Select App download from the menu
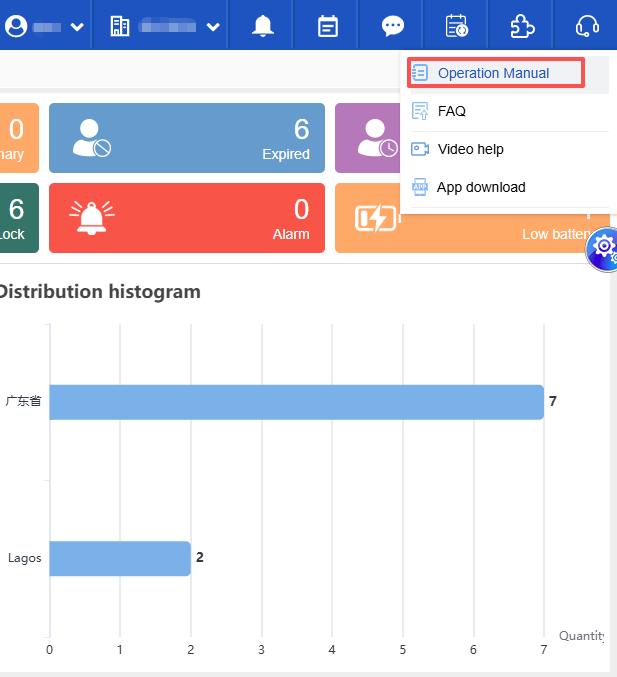Screen dimensions: 617x677 tap(480, 187)
